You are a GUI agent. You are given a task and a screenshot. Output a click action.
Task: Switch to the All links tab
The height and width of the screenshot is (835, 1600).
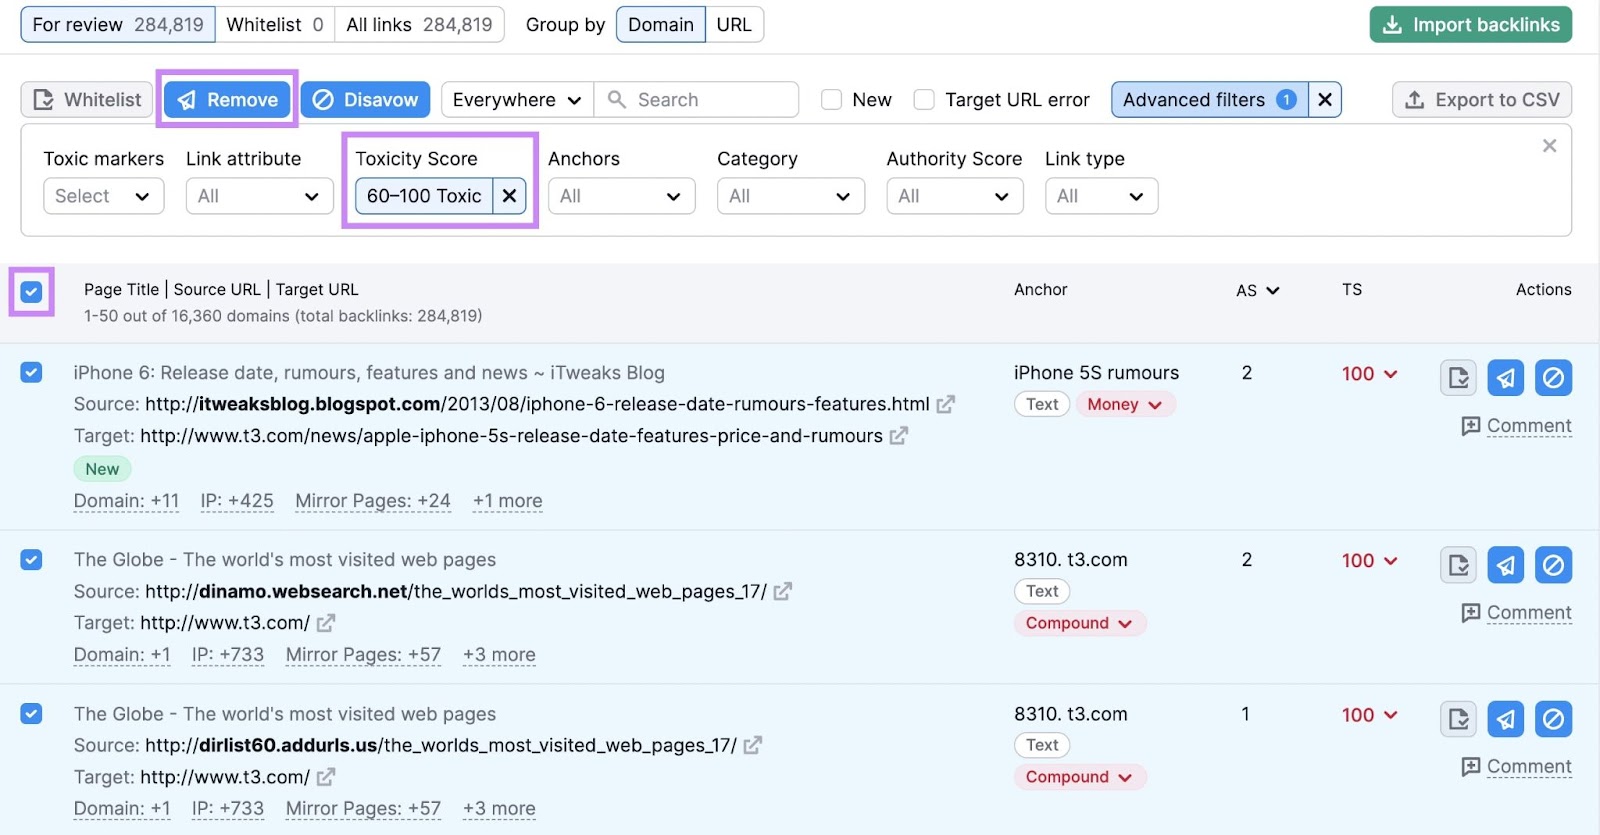pos(419,25)
